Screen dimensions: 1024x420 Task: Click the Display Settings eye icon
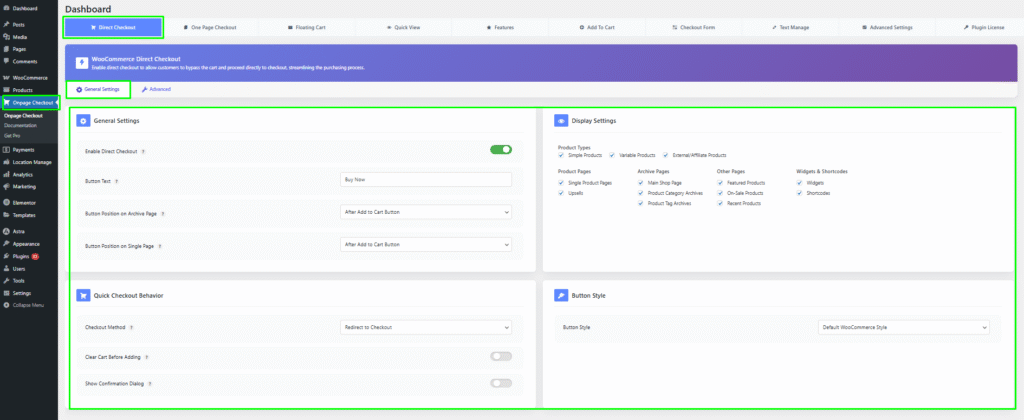coord(561,121)
